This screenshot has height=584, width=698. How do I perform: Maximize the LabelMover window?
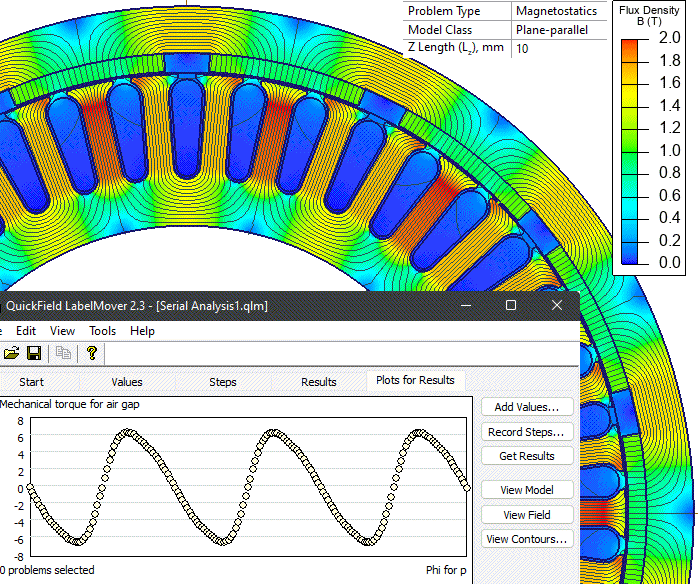511,305
